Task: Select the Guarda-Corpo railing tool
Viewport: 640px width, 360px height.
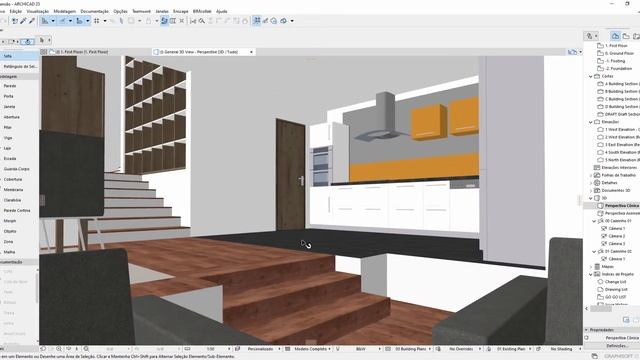Action: click(19, 169)
